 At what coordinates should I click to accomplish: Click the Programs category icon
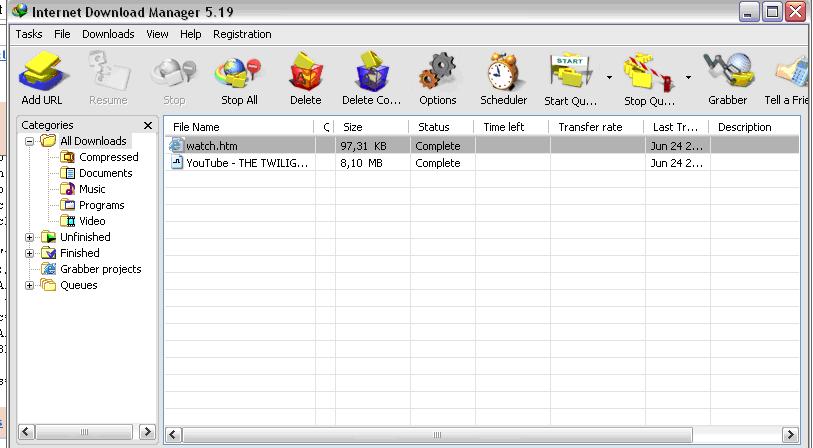pyautogui.click(x=67, y=205)
